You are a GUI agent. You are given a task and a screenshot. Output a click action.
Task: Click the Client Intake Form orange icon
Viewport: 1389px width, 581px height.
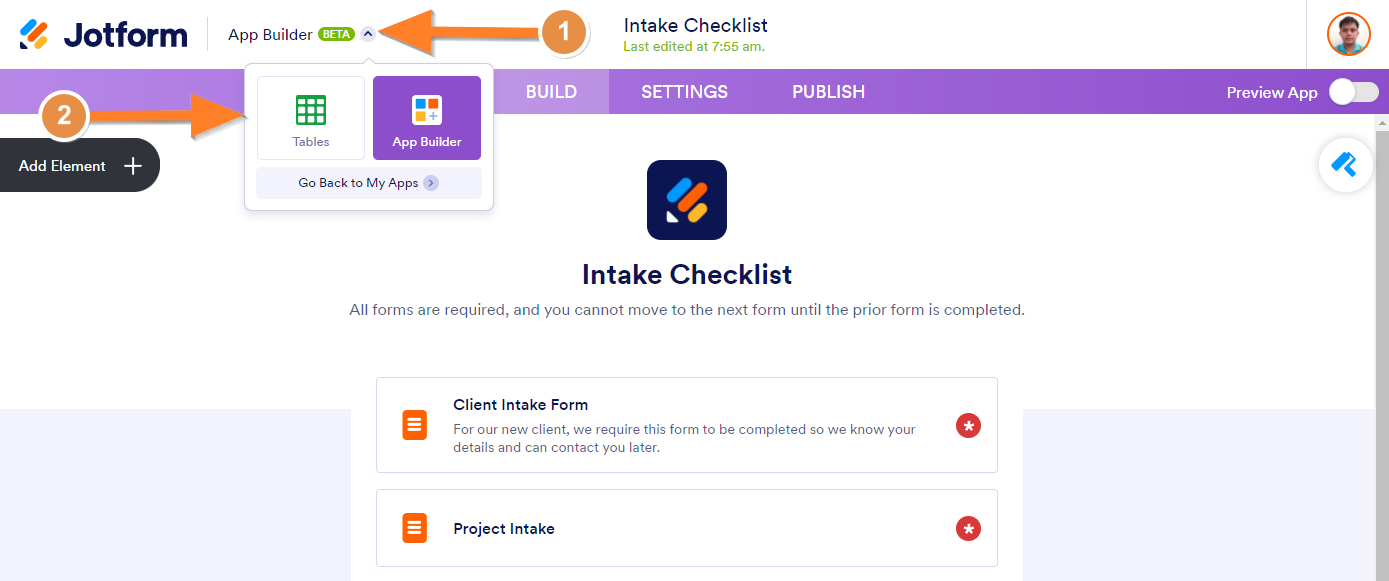[415, 425]
